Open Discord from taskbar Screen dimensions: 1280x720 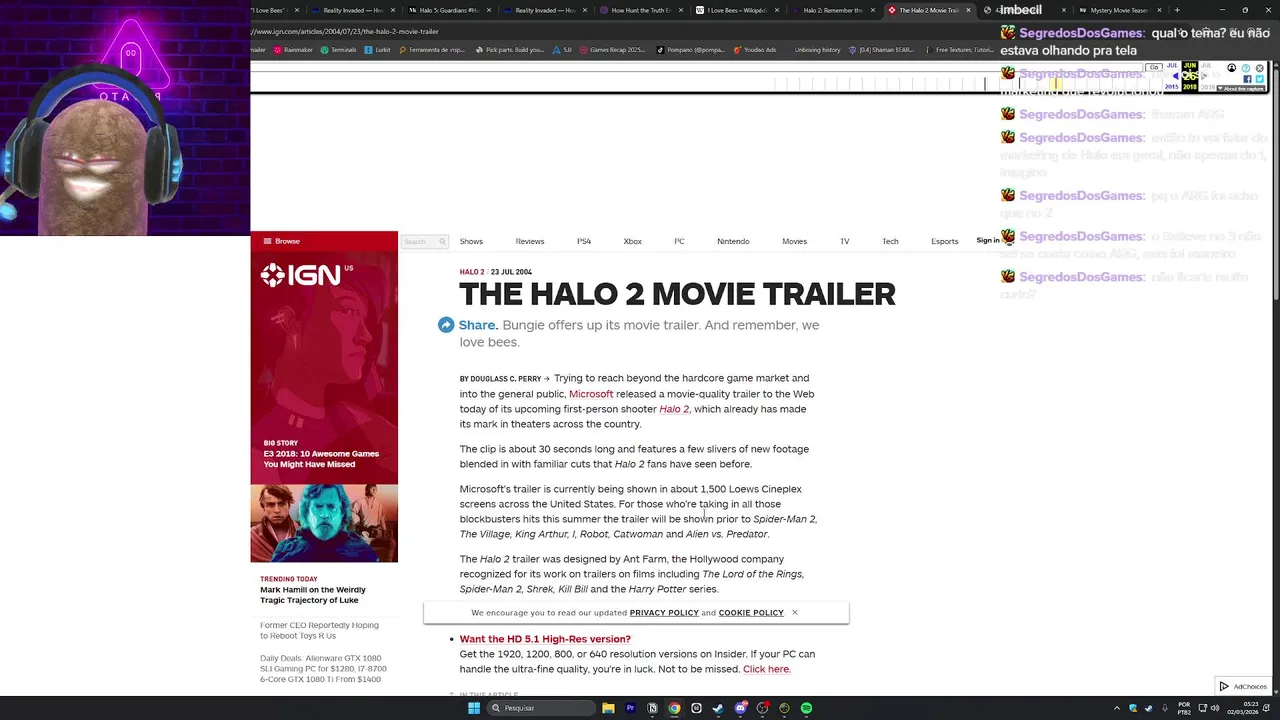[x=740, y=708]
